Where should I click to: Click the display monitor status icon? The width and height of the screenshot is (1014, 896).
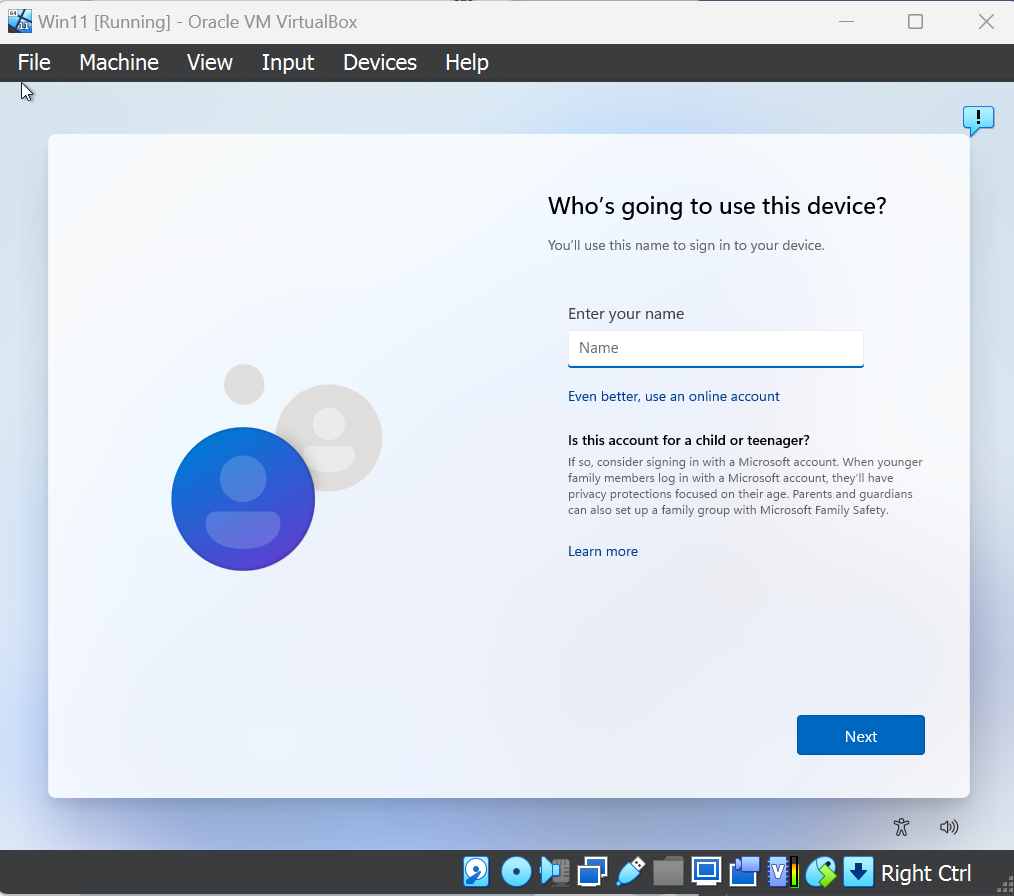(x=707, y=872)
